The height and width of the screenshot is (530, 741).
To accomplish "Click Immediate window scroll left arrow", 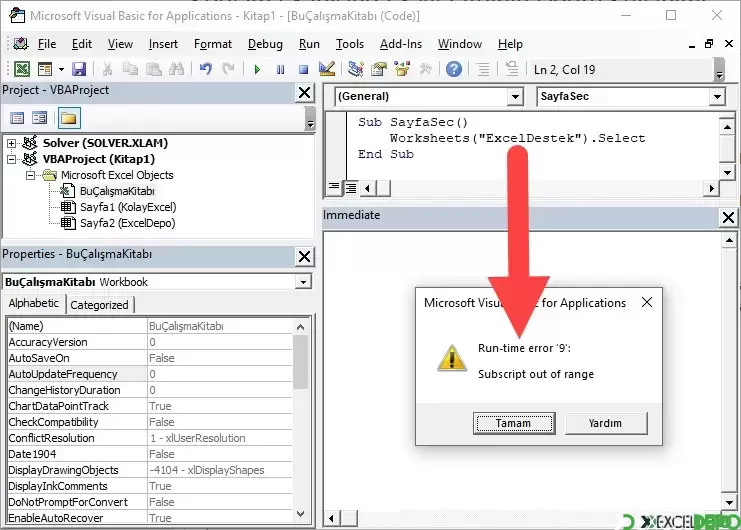I will point(332,519).
